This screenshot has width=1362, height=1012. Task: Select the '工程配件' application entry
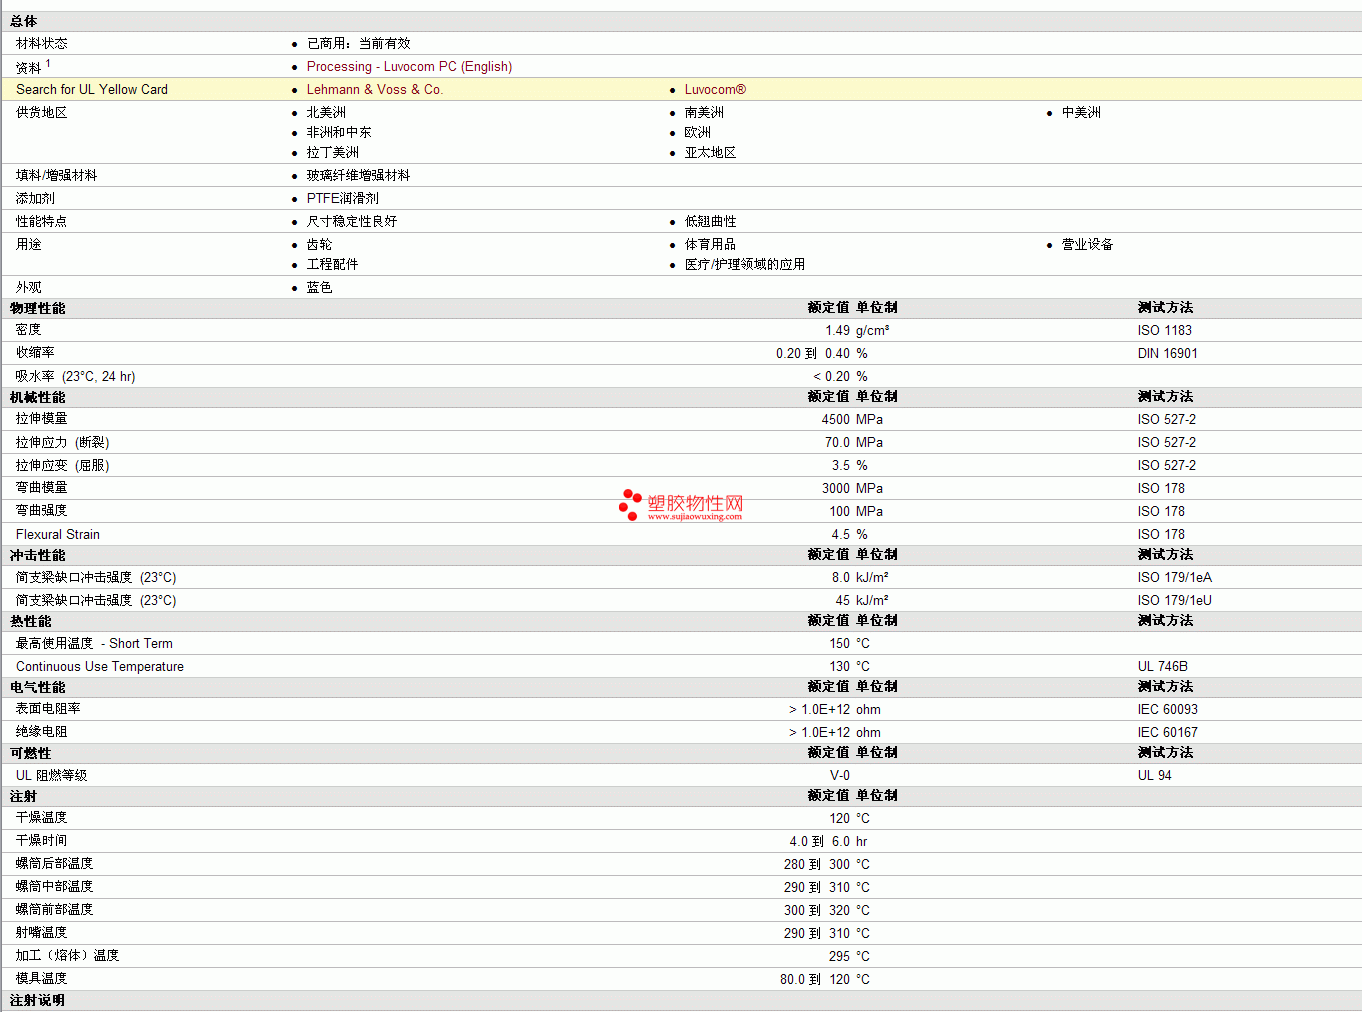coord(333,264)
